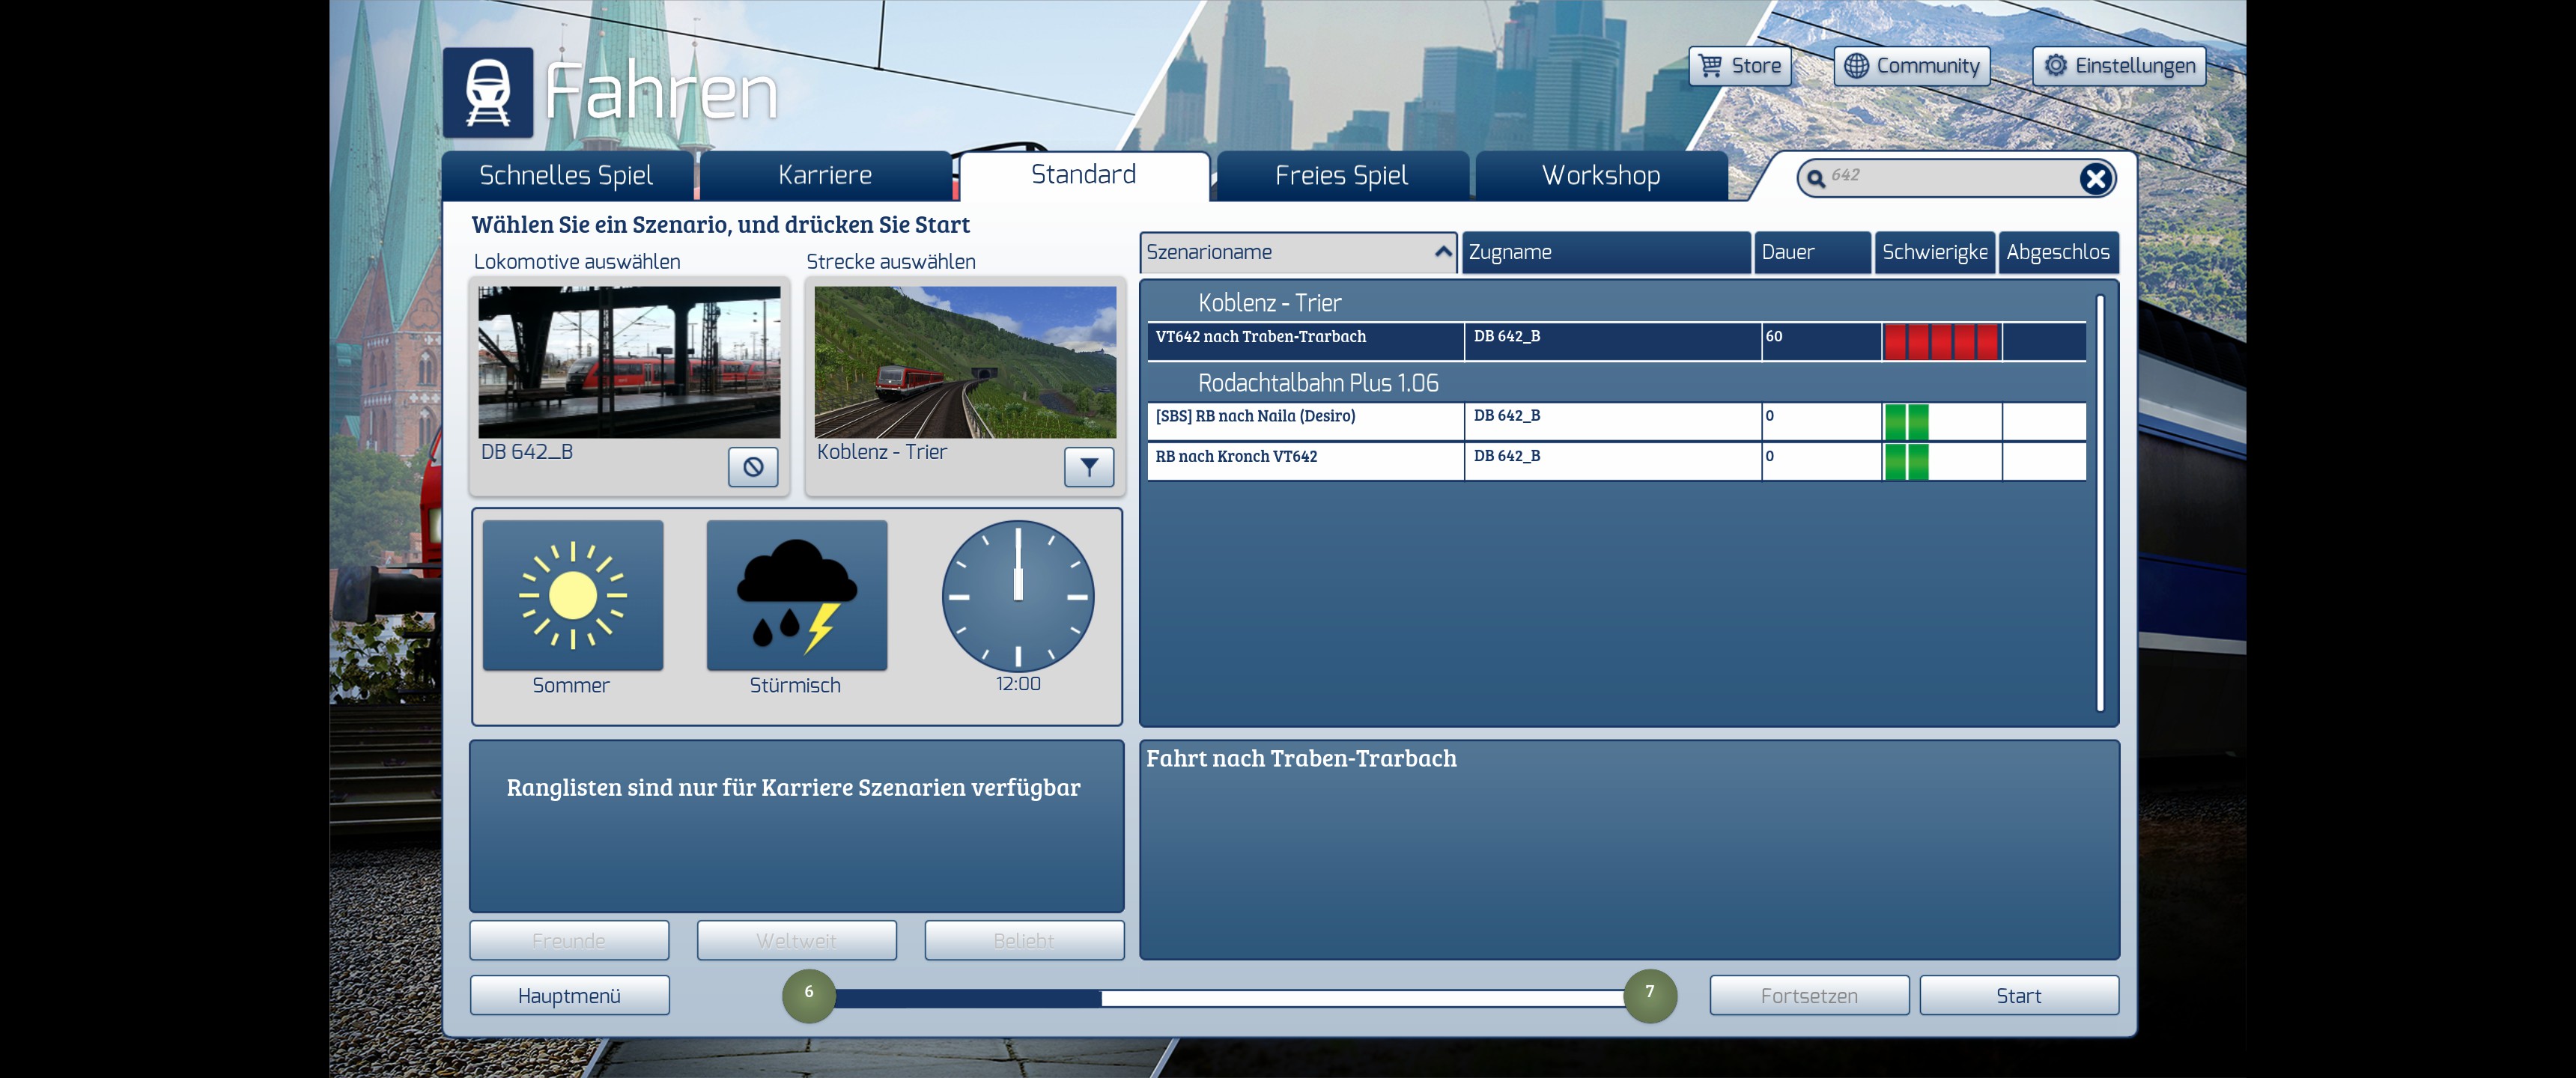
Task: Sort by Schwierigkeit column header
Action: click(1934, 252)
